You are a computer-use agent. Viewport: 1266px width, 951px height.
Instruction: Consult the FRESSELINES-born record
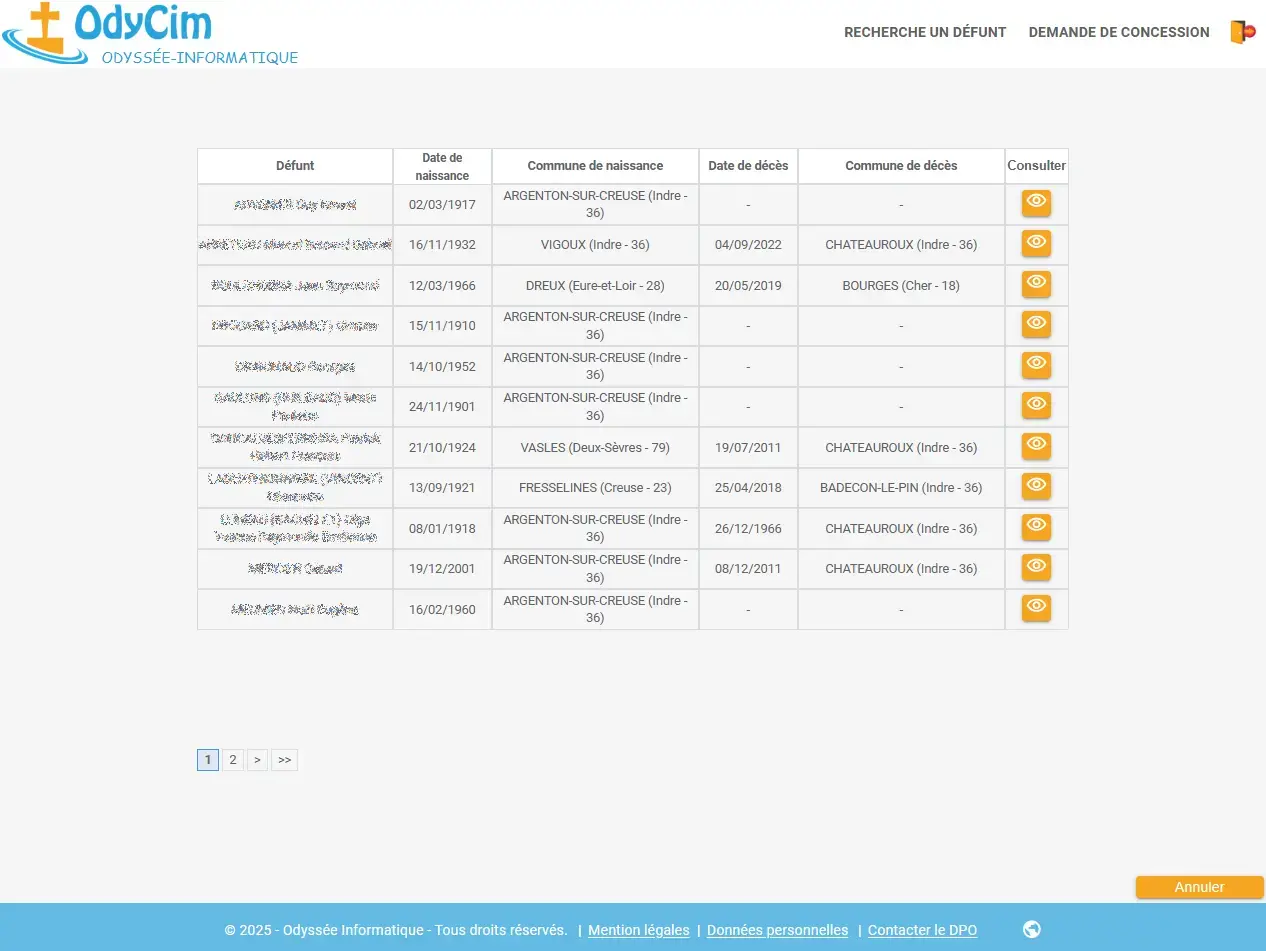[1036, 486]
